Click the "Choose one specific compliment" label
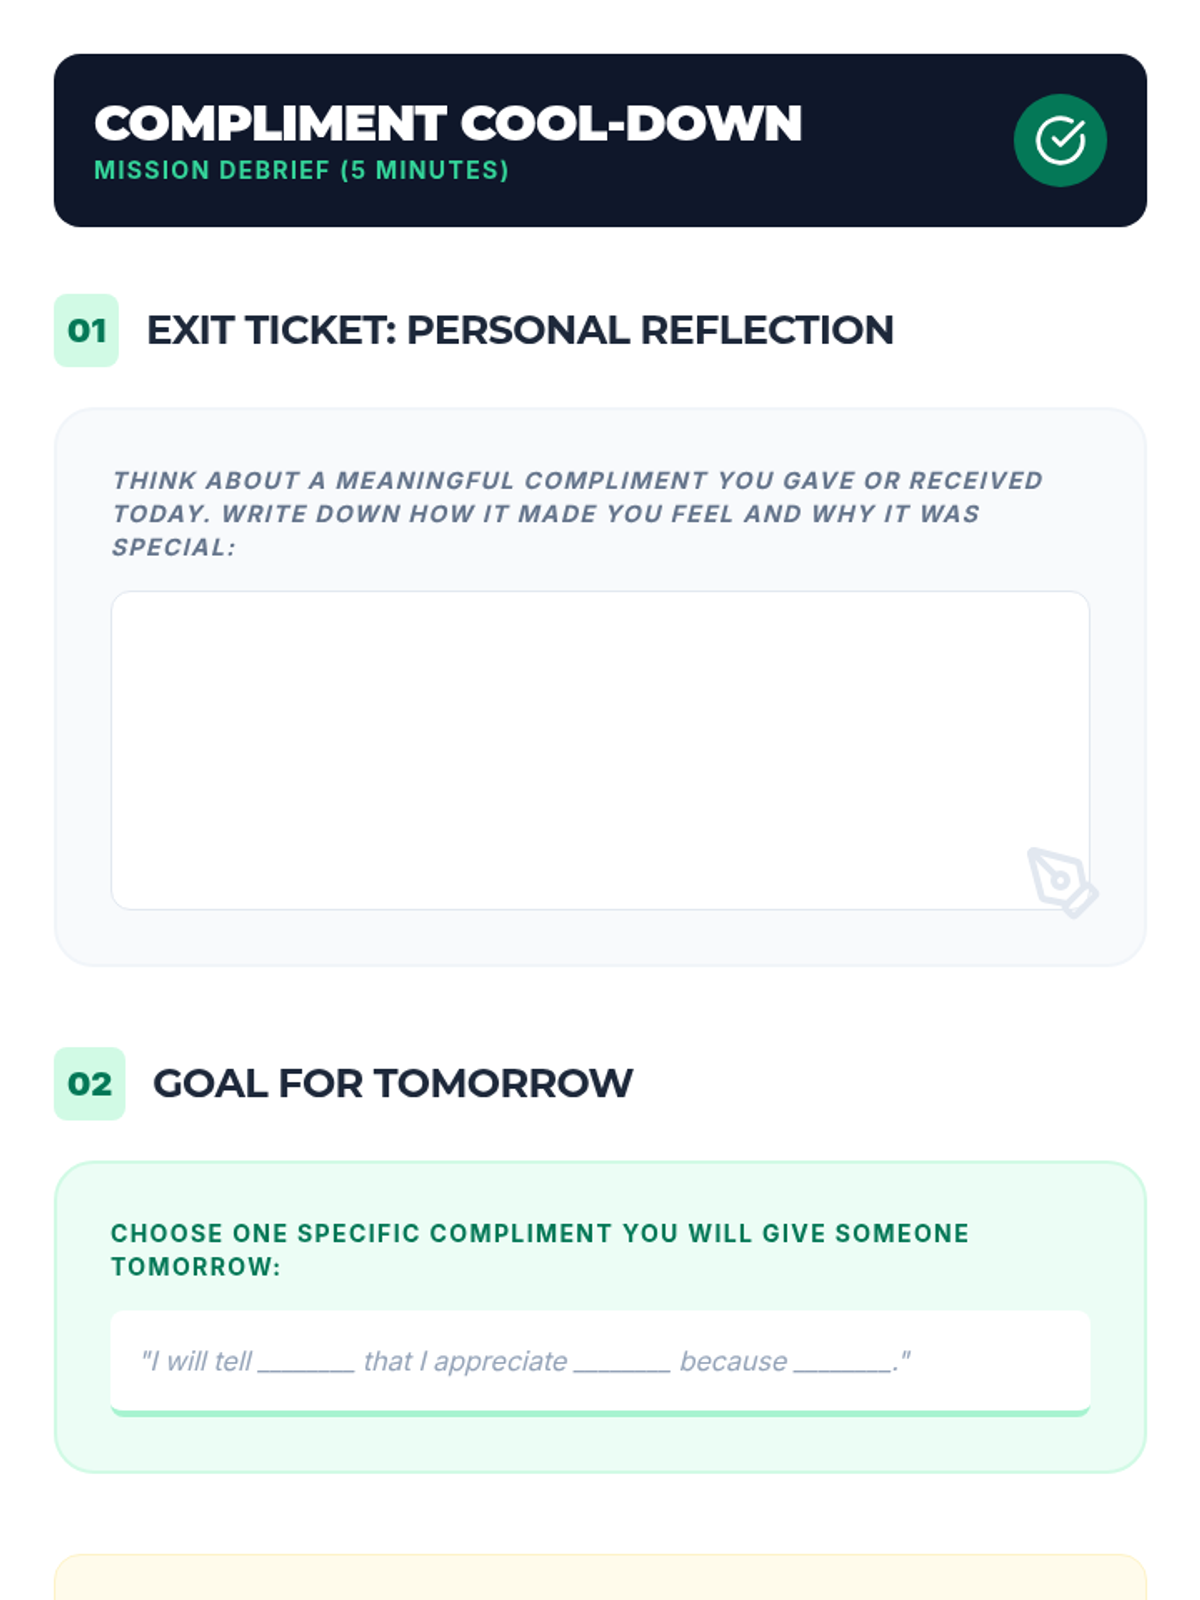Image resolution: width=1200 pixels, height=1600 pixels. pos(540,1234)
